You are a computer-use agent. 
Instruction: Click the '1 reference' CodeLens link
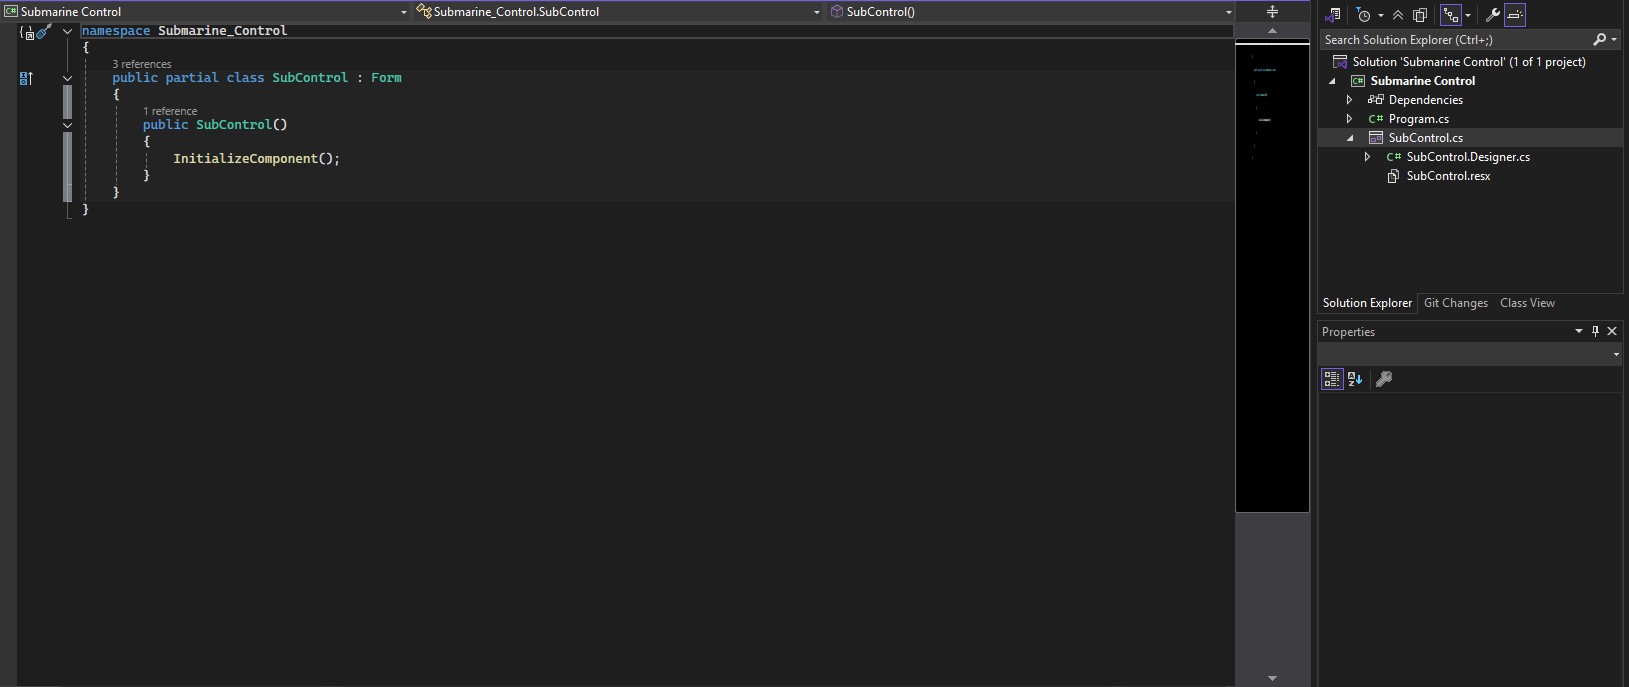170,111
